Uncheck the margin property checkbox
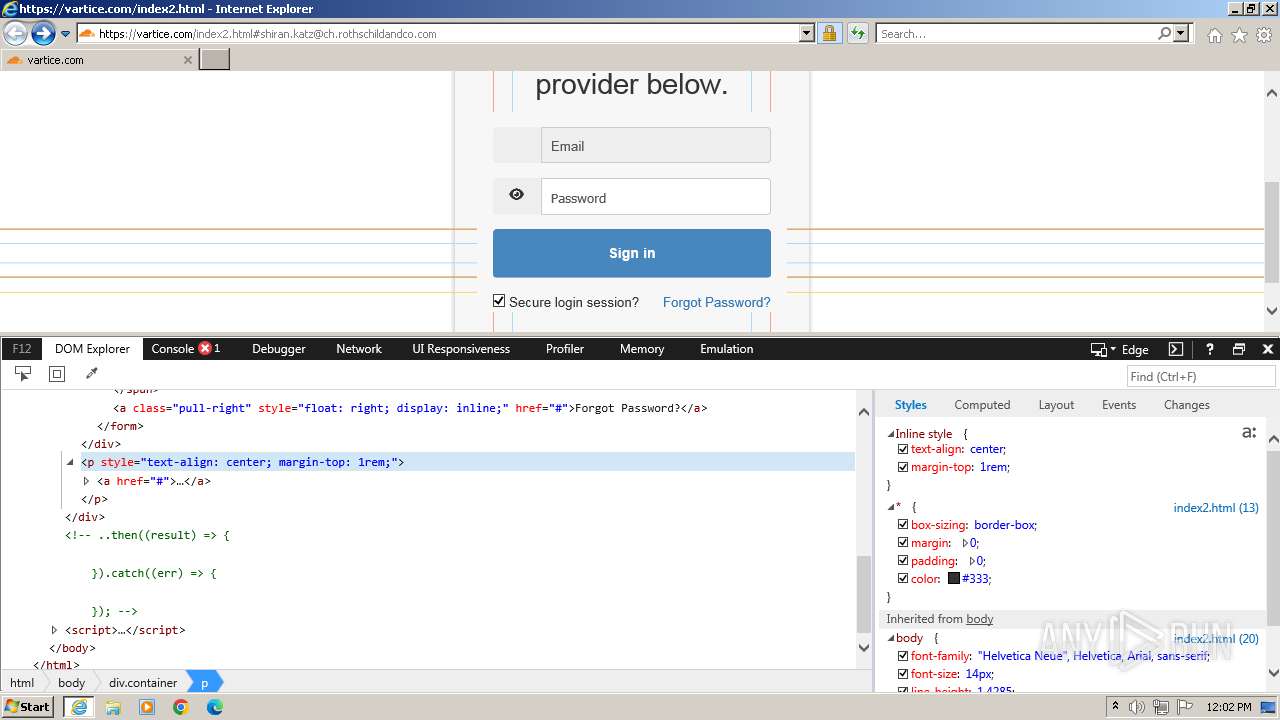 click(x=903, y=543)
